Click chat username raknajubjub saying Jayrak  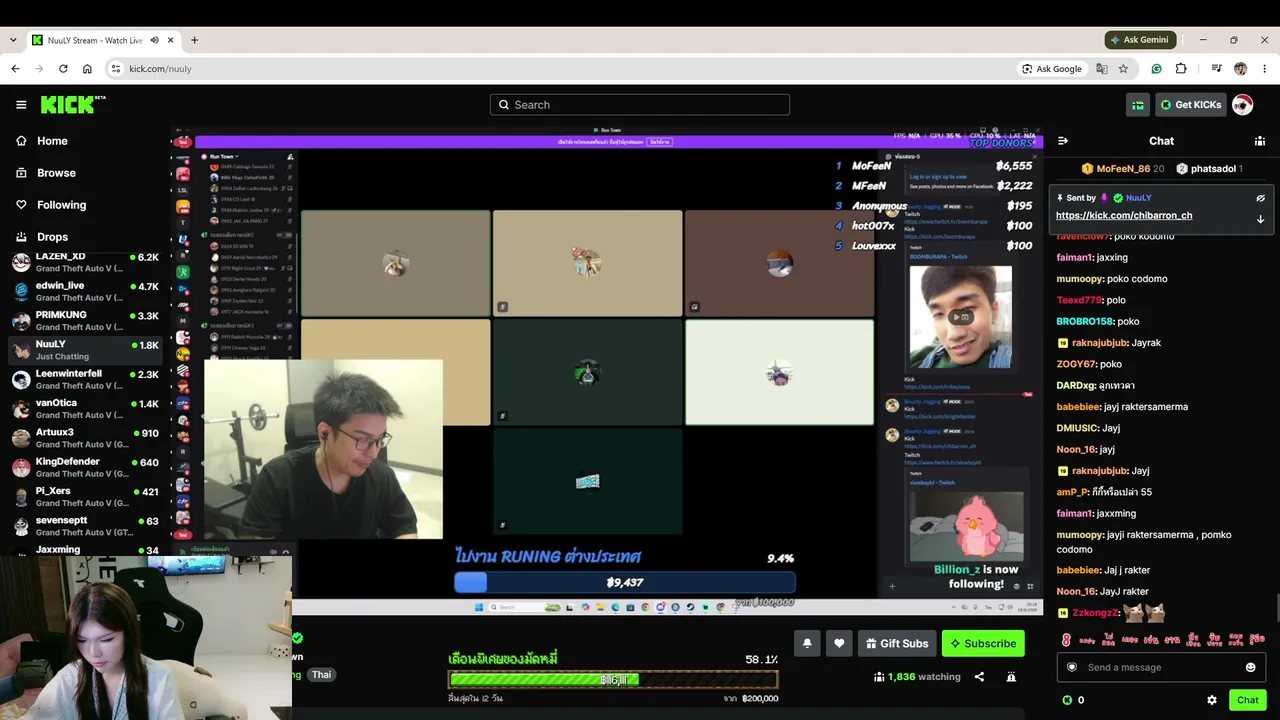point(1099,343)
